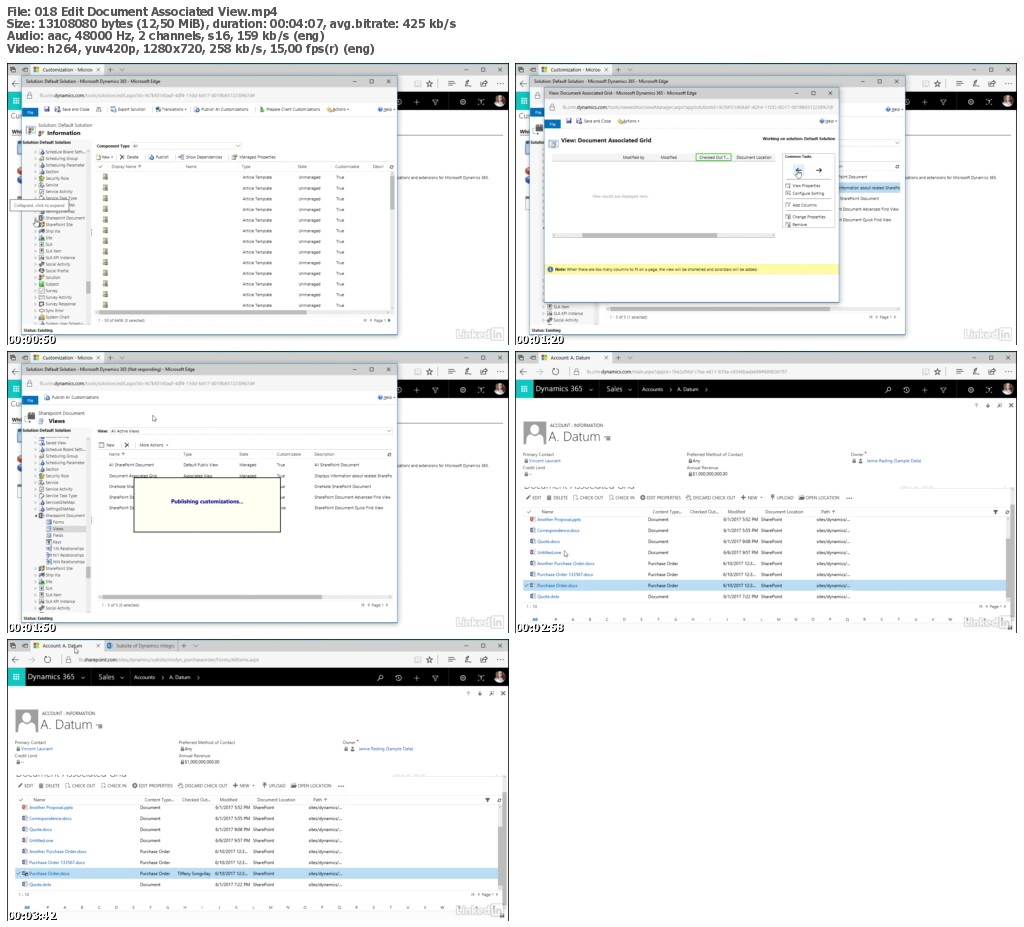This screenshot has height=927, width=1024.
Task: Click the quick-create plus icon in the 00:02:58 nav bar
Action: (925, 389)
